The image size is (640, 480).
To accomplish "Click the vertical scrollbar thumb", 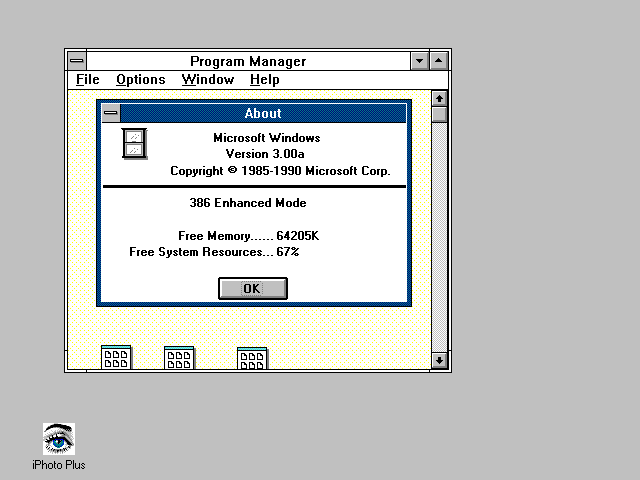I will pos(440,114).
